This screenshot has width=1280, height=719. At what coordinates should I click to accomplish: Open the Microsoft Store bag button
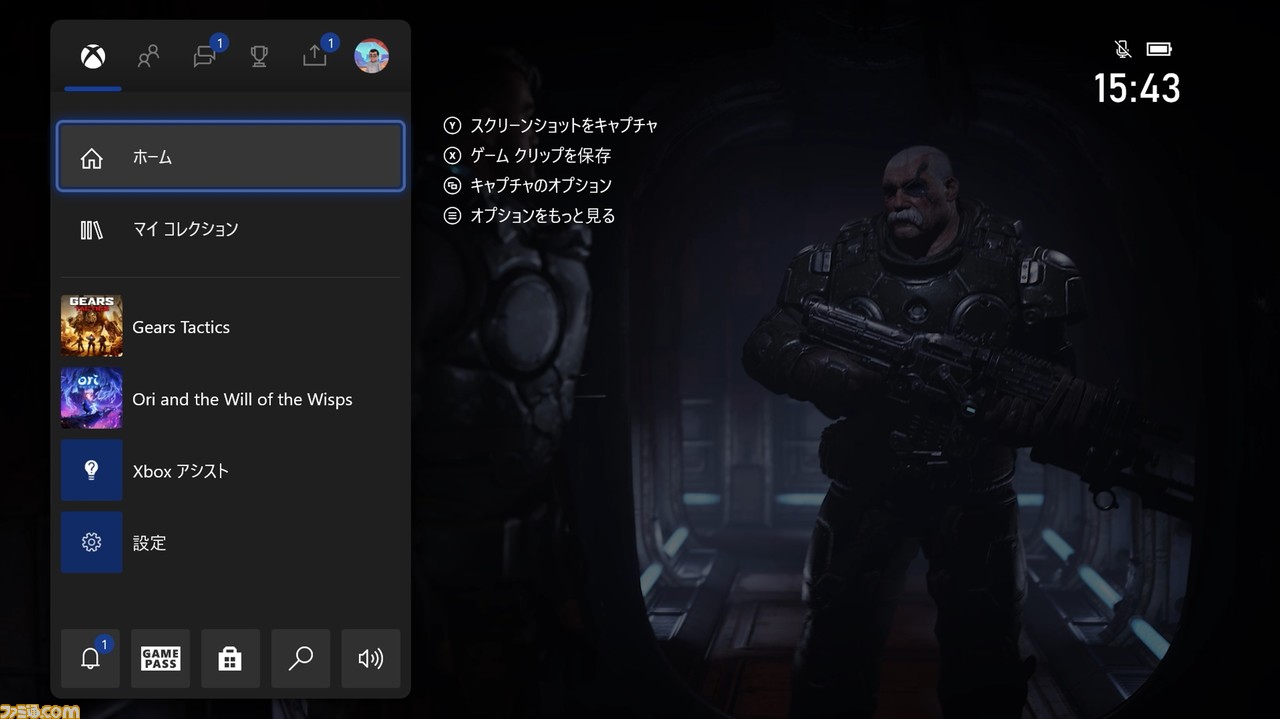click(231, 658)
